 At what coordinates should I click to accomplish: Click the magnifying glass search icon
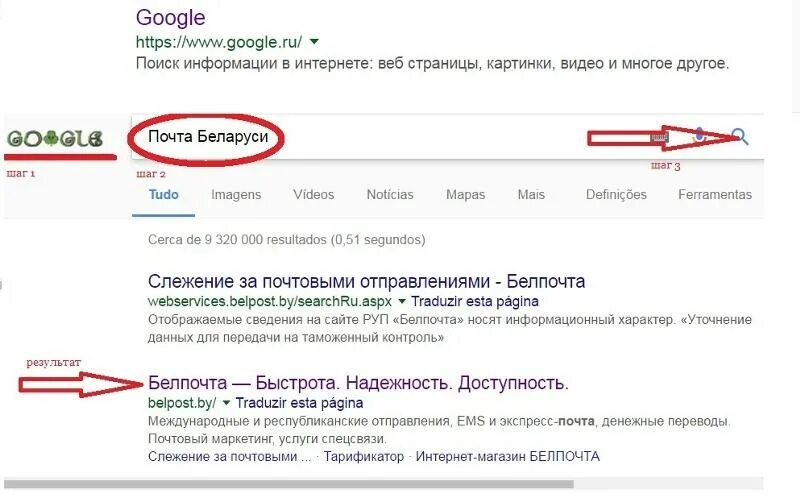(x=740, y=136)
